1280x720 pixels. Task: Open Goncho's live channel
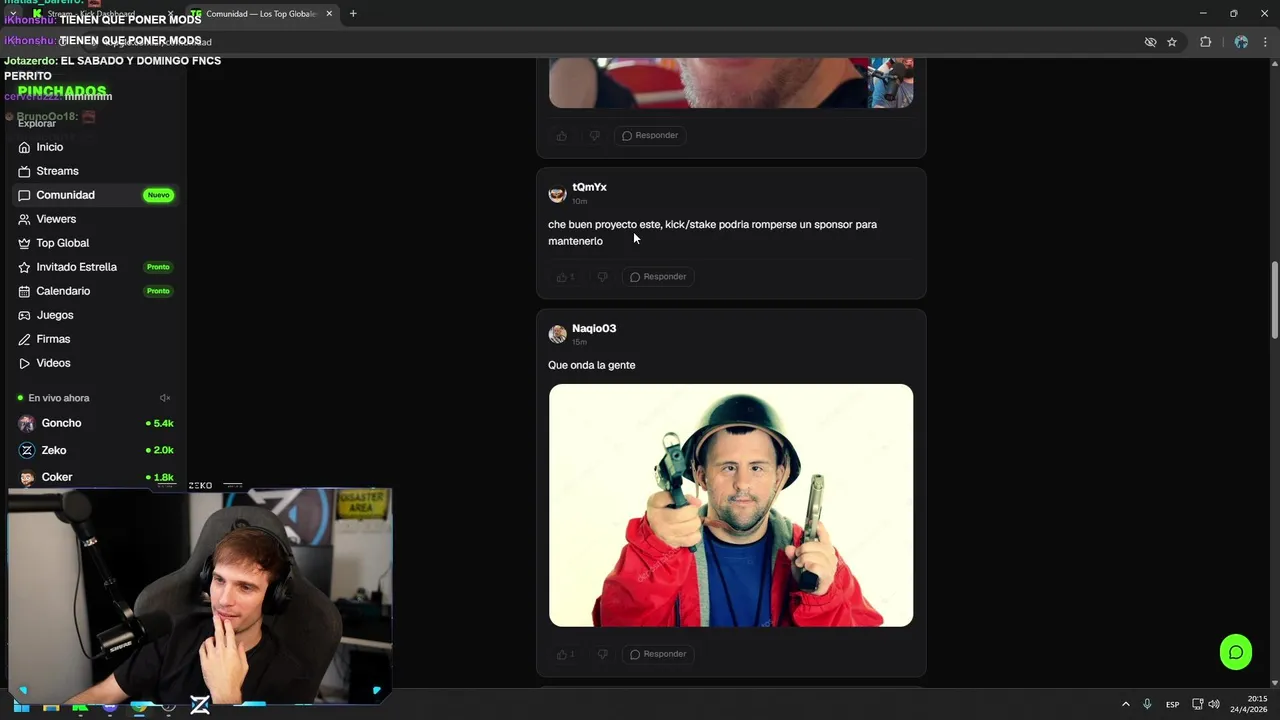[x=95, y=423]
